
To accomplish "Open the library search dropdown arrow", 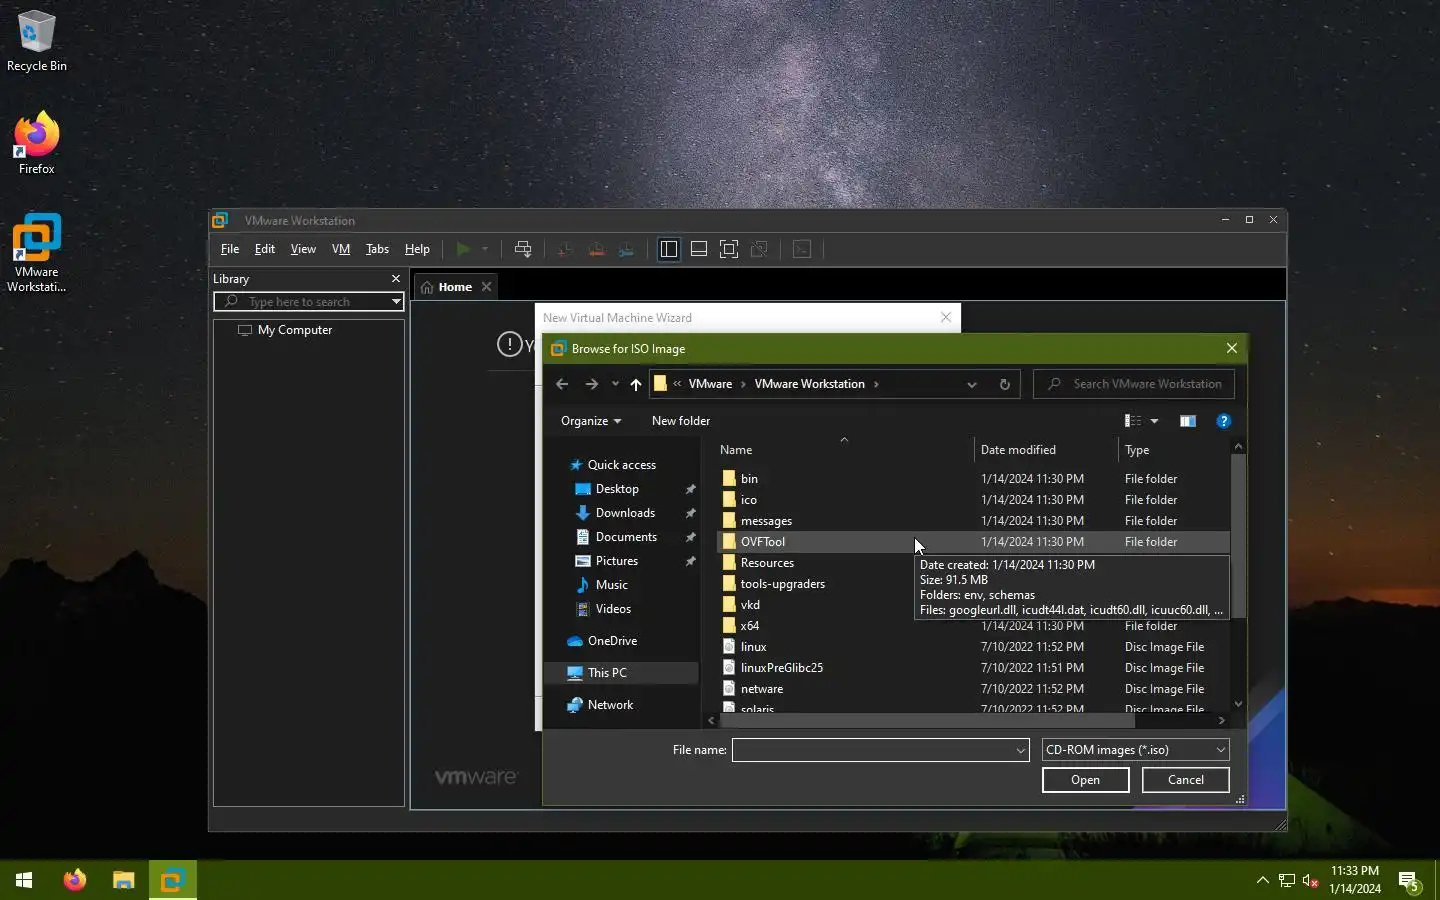I will [x=396, y=302].
